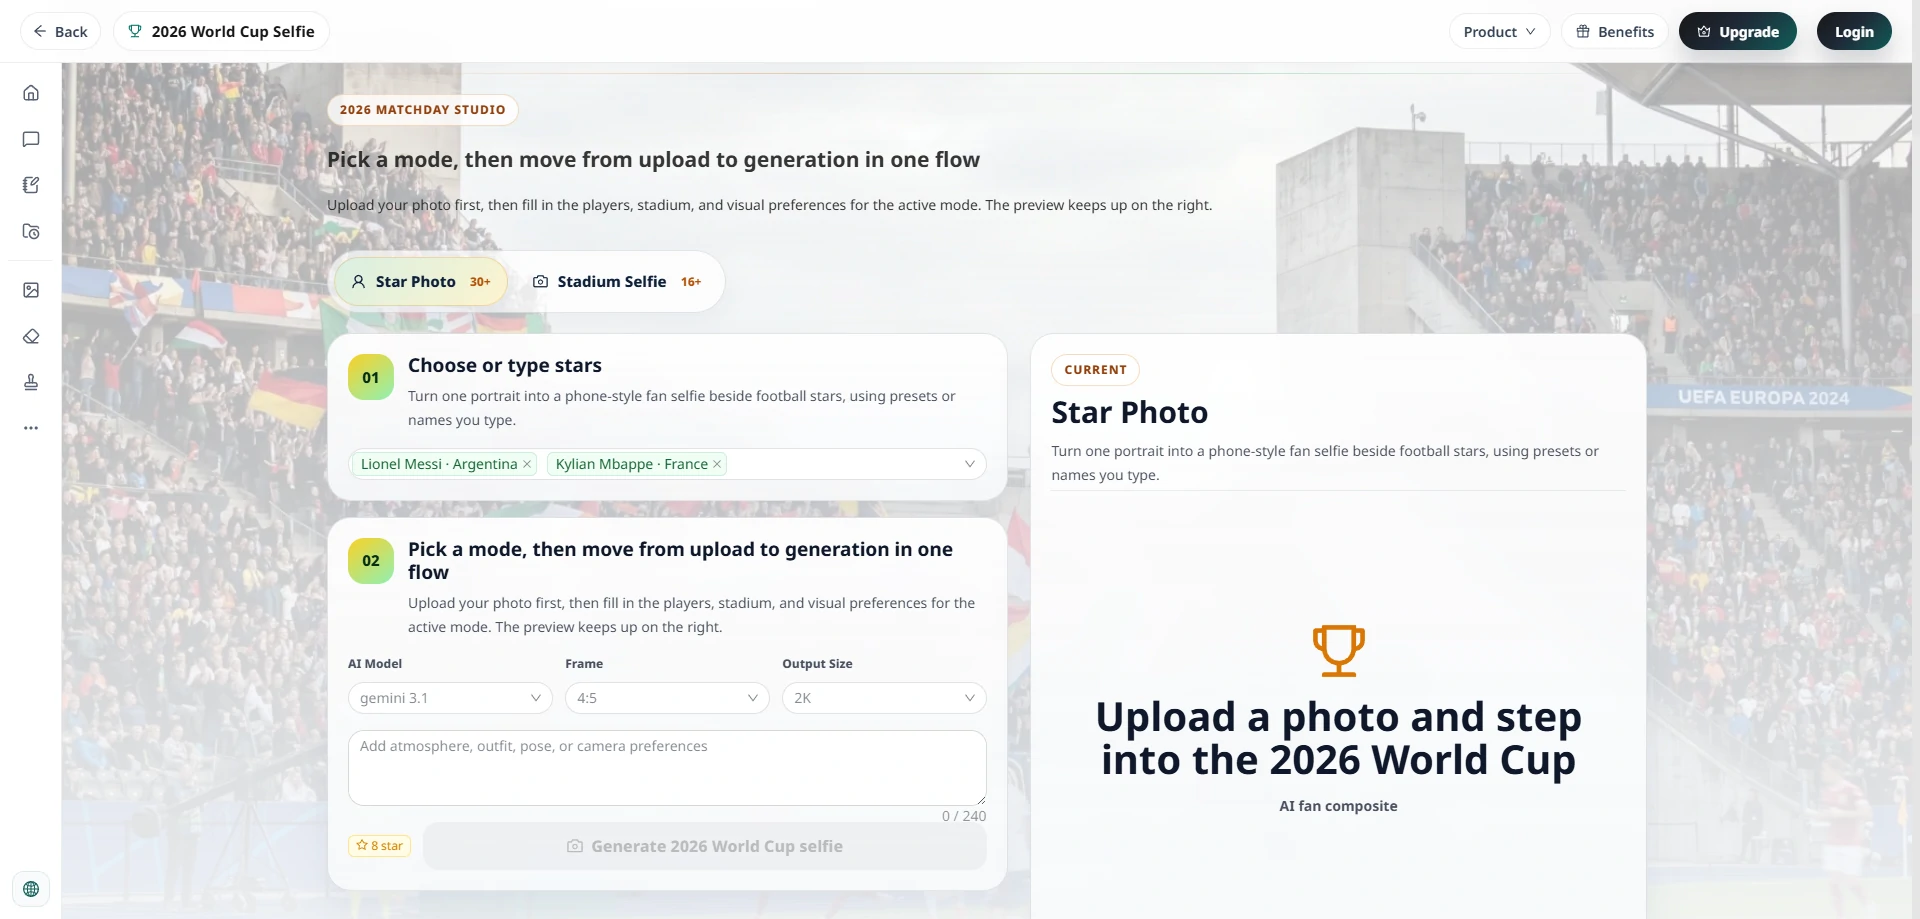Open the folder history sidebar icon

tap(31, 231)
